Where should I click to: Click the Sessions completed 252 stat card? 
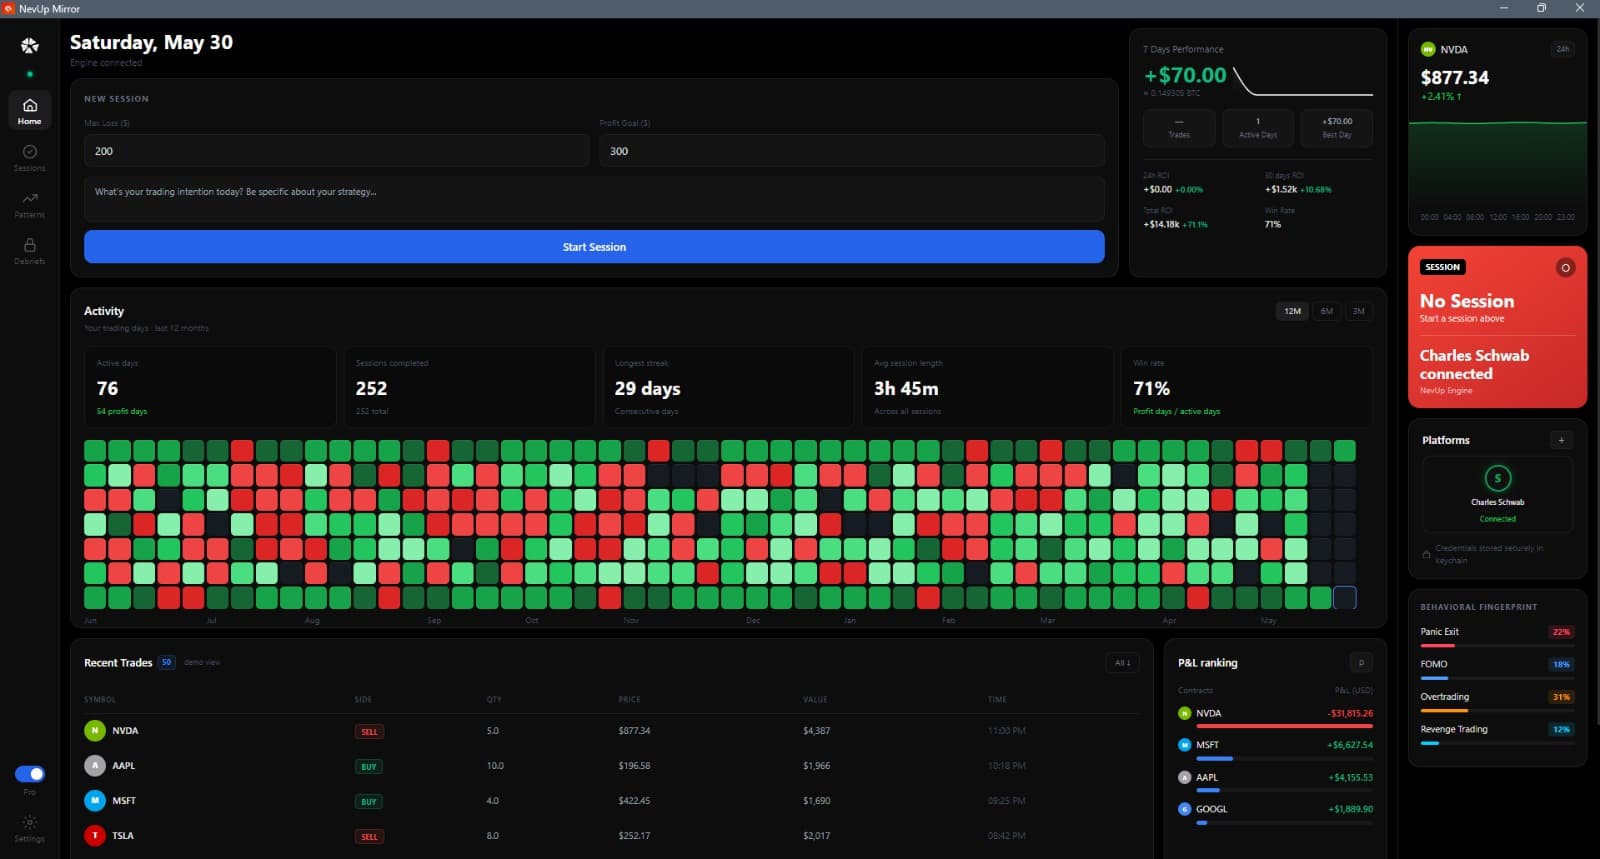tap(469, 388)
